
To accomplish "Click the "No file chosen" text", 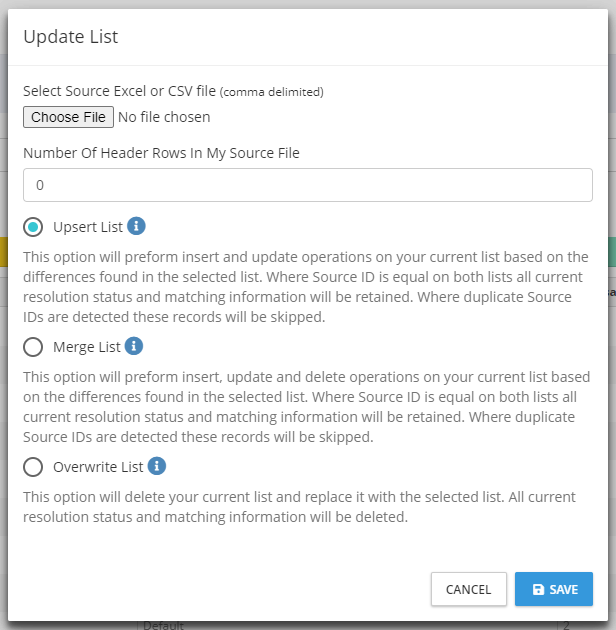I will pos(164,117).
